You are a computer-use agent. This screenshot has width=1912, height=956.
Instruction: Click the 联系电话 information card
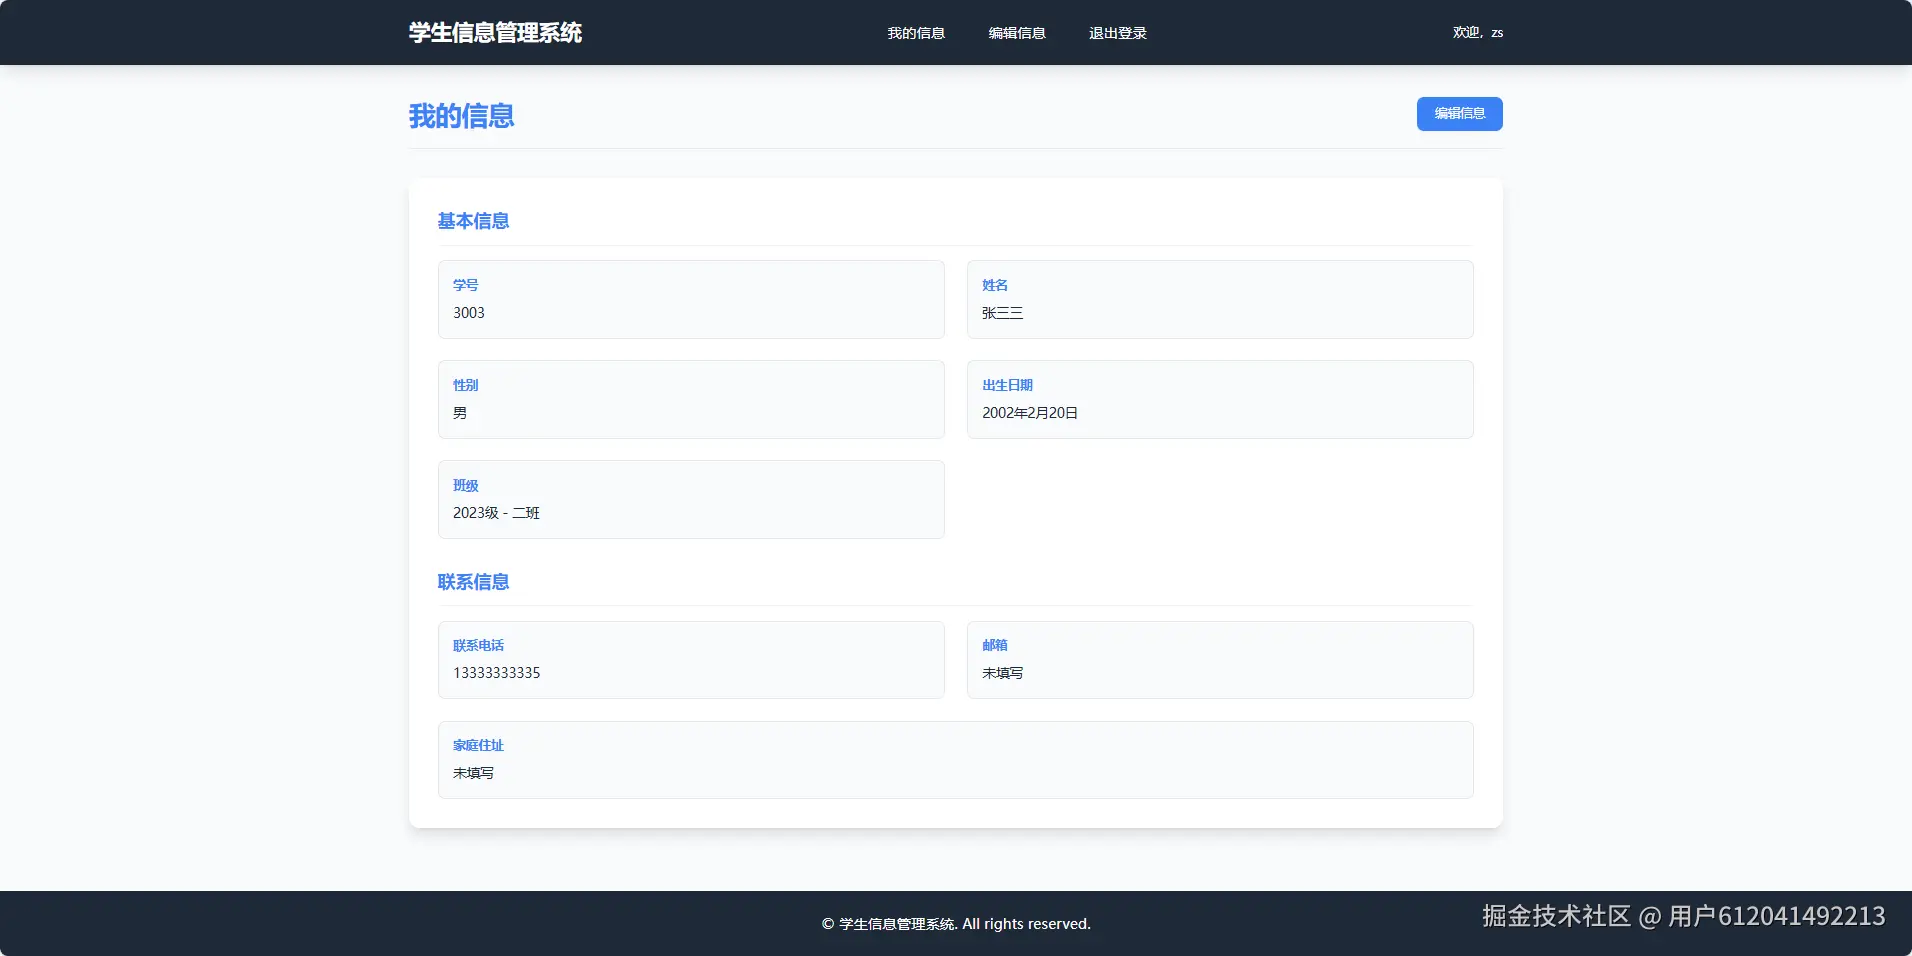click(690, 660)
